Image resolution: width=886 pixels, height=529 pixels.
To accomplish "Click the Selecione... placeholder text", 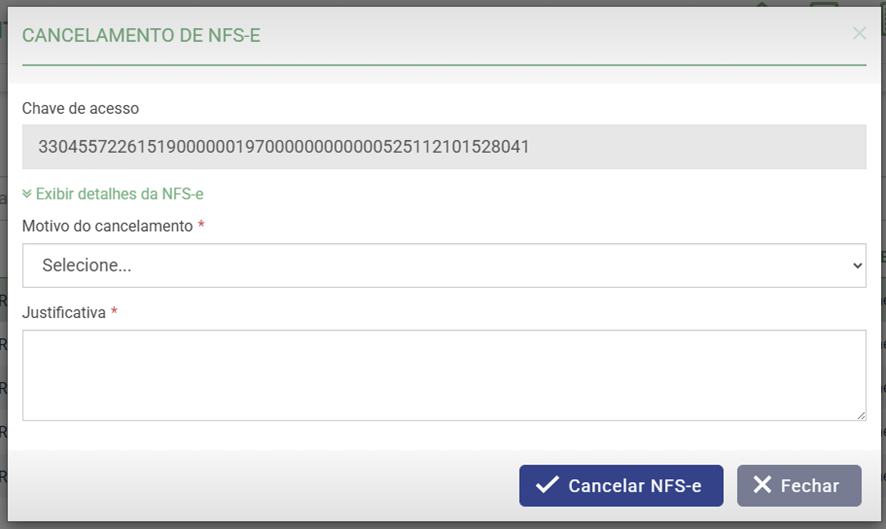I will point(87,266).
